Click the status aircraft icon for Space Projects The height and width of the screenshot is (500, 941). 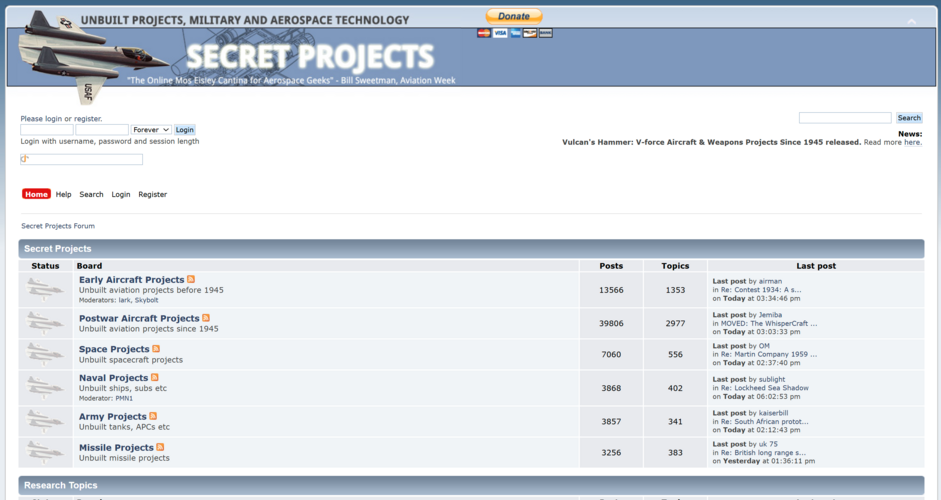(x=45, y=355)
